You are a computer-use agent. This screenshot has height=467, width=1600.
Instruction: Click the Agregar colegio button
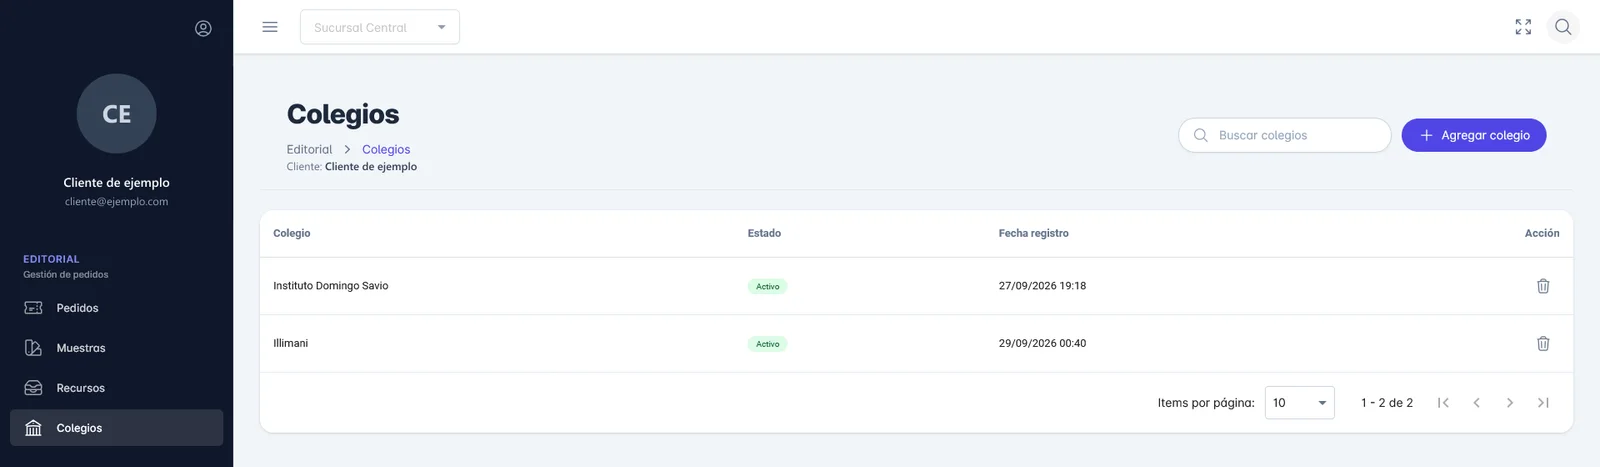(1474, 135)
